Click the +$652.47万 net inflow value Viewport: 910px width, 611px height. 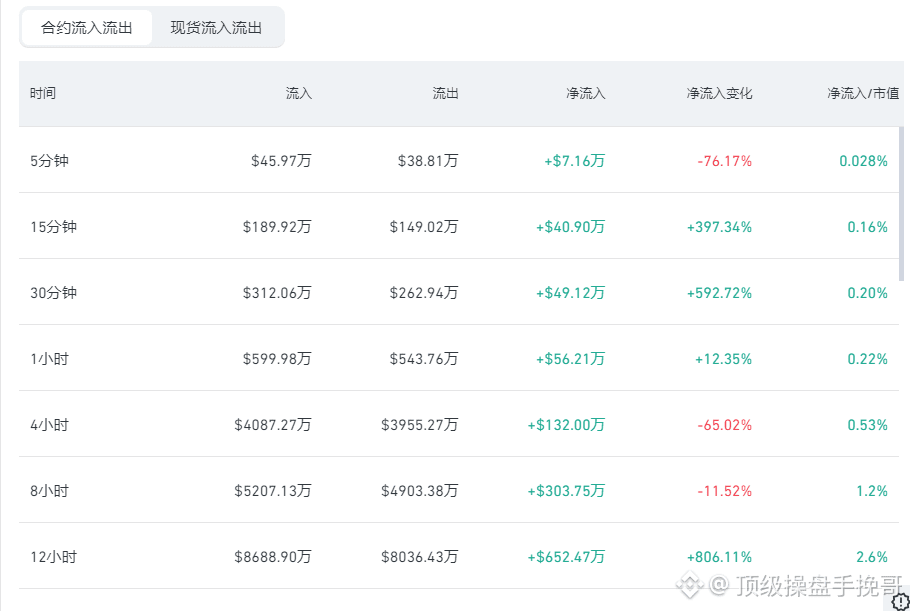[566, 557]
